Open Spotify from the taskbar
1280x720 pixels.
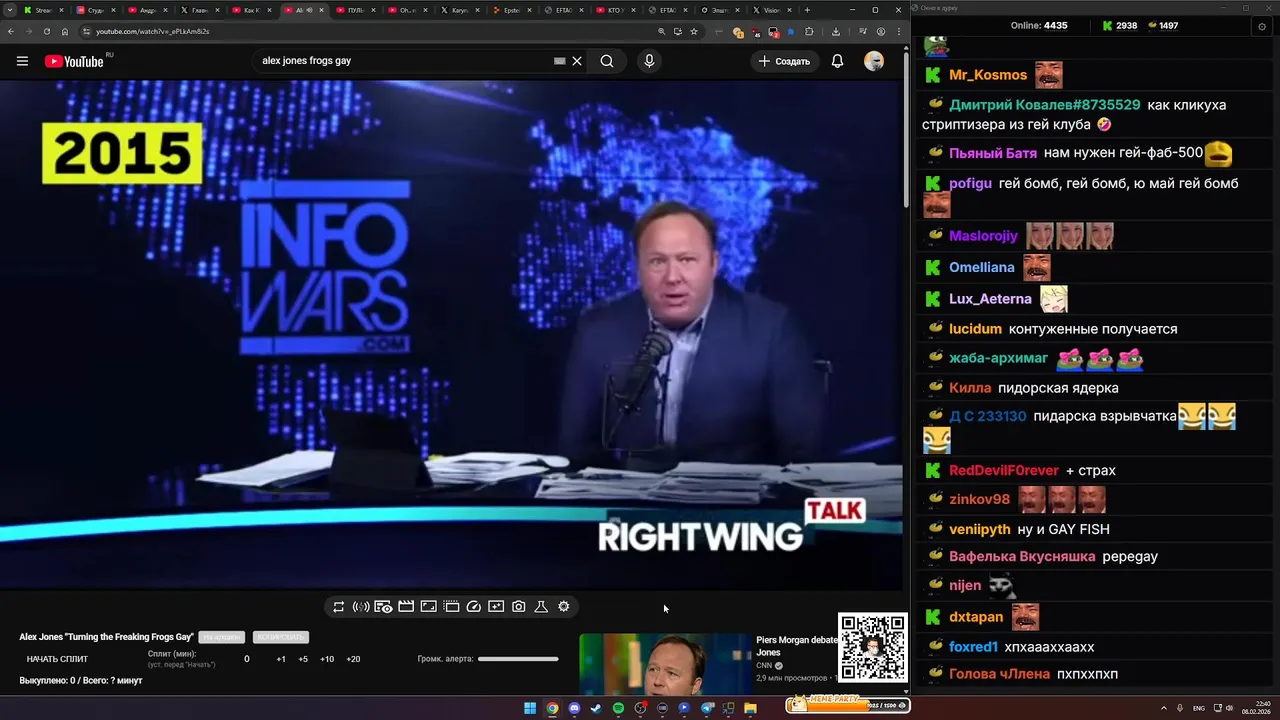click(x=618, y=709)
